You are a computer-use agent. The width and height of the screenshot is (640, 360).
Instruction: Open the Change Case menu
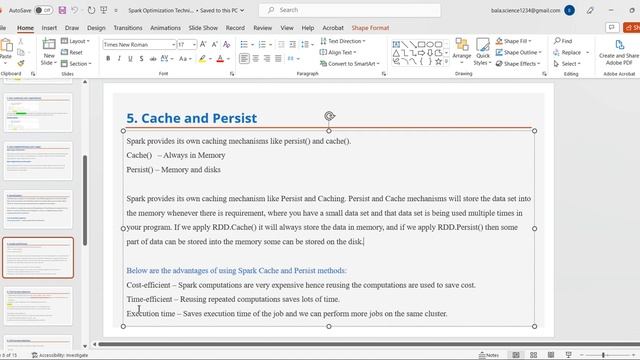pyautogui.click(x=185, y=59)
